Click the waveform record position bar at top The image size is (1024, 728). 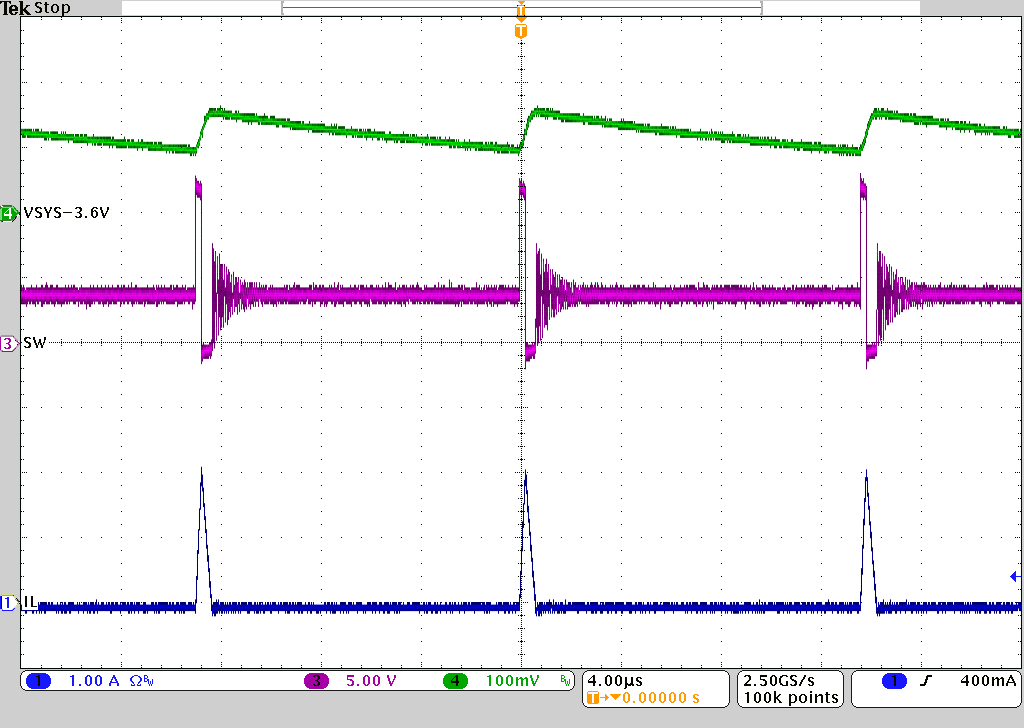pyautogui.click(x=520, y=5)
